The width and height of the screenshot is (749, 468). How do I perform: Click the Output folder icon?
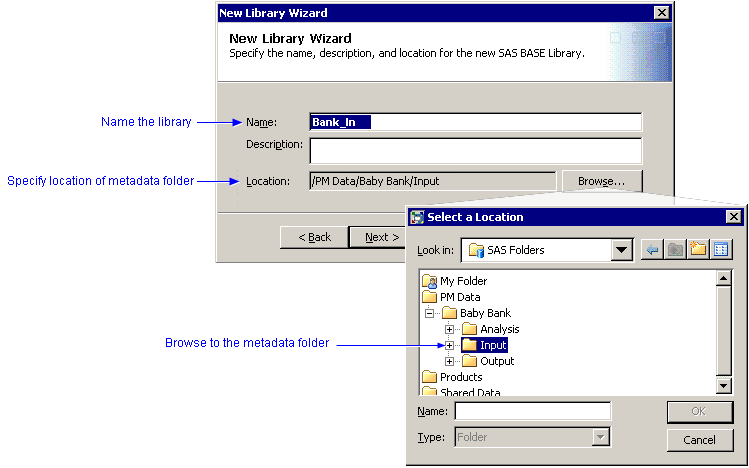click(x=469, y=361)
